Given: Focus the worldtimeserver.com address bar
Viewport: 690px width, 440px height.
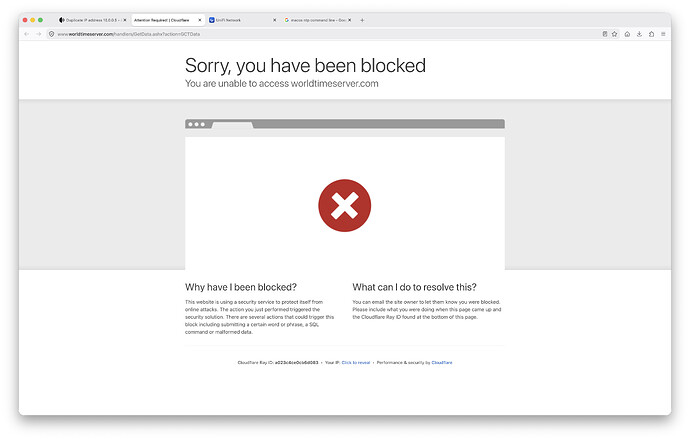Looking at the screenshot, I should 326,34.
